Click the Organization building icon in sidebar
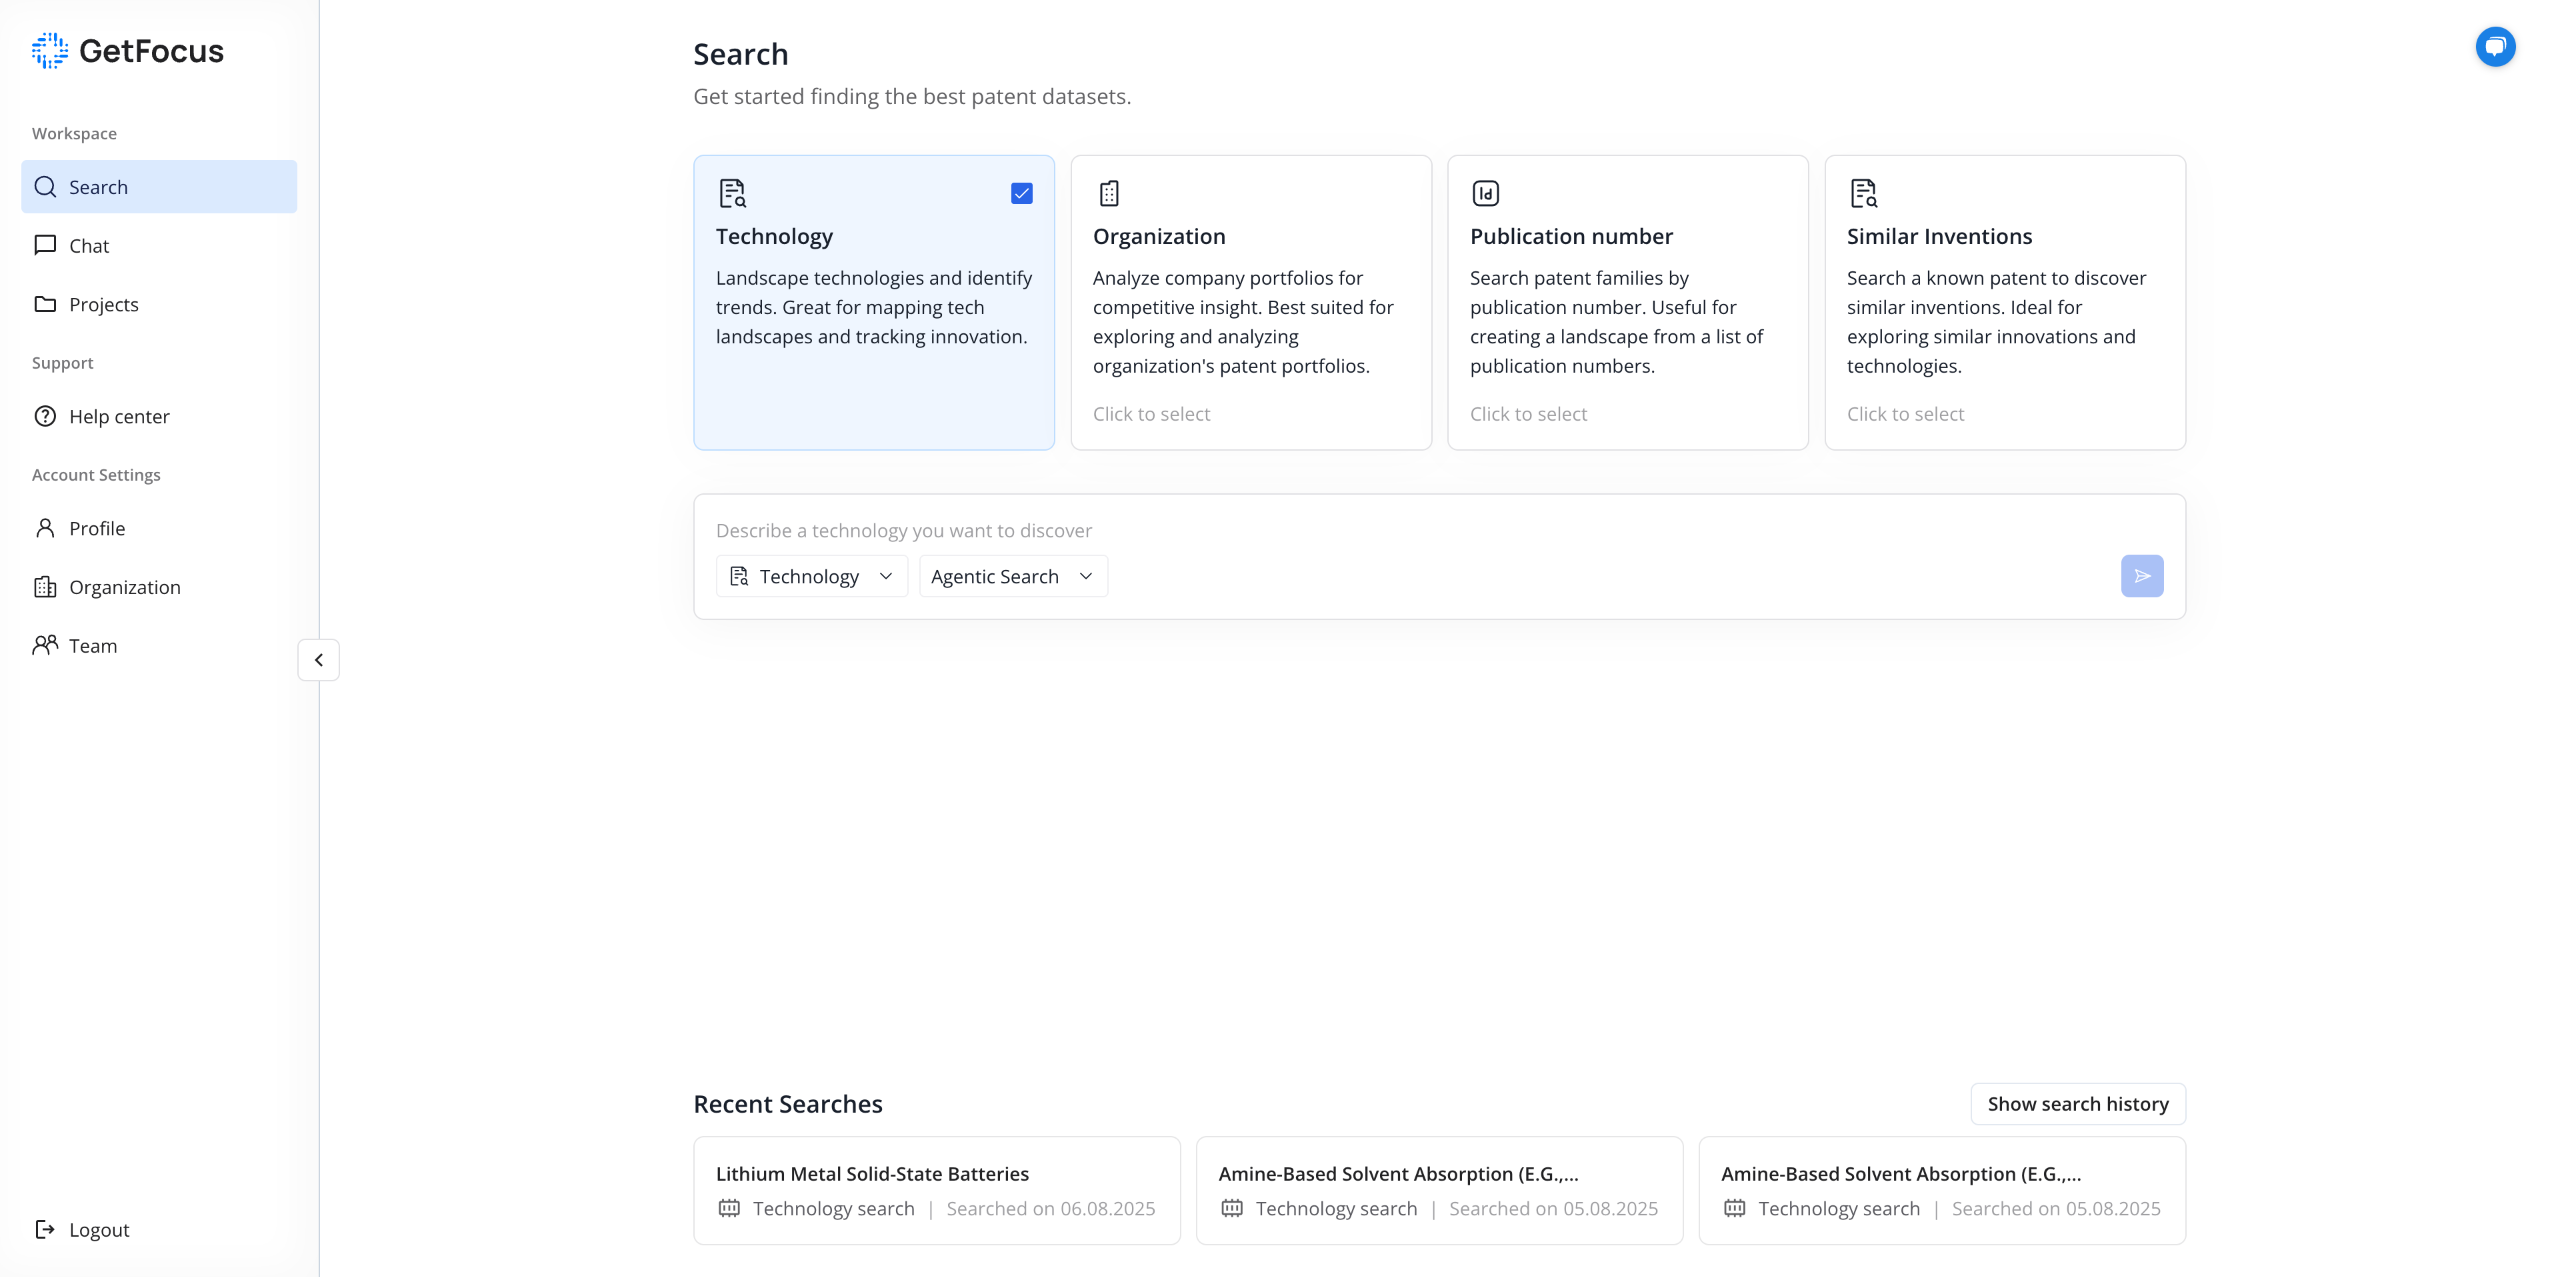 [45, 587]
